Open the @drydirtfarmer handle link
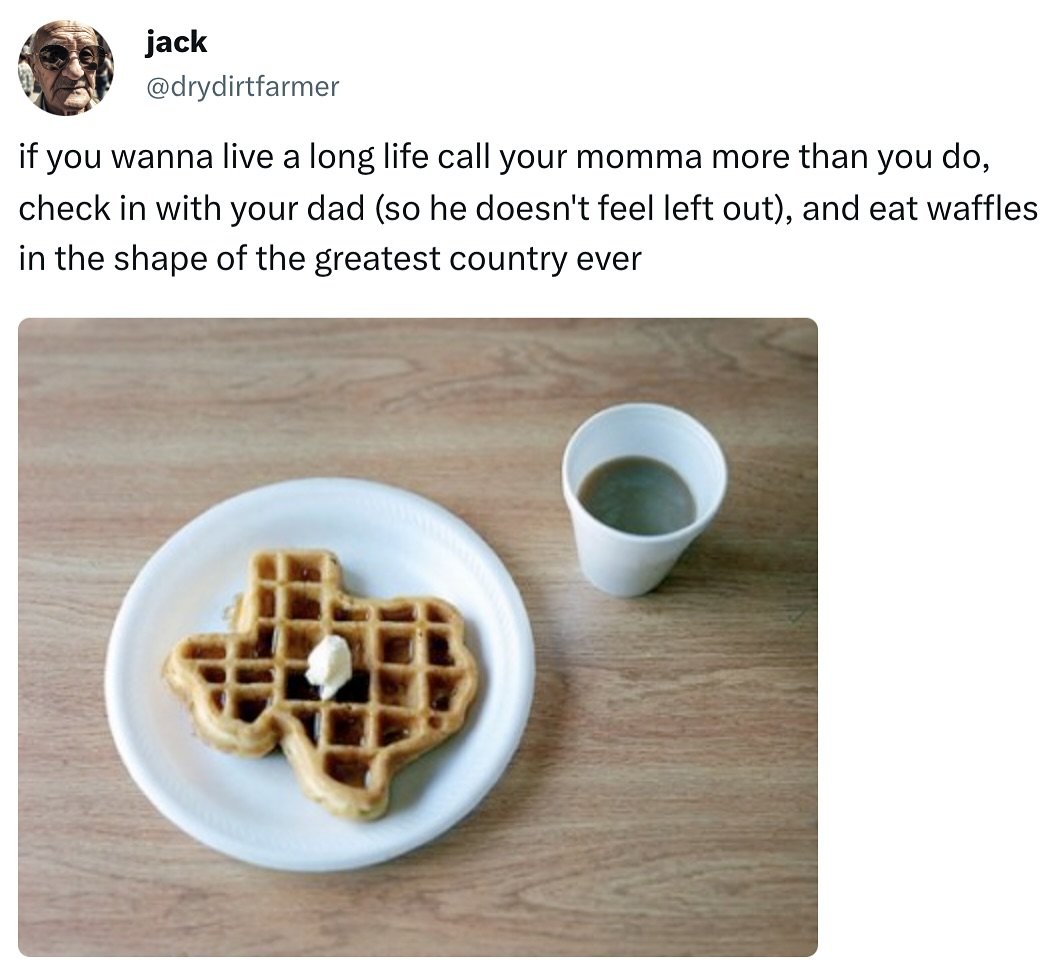The image size is (1064, 975). tap(242, 86)
